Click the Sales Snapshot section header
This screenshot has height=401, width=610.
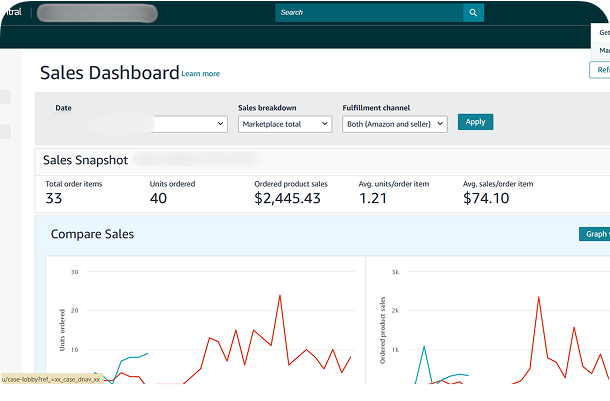[84, 159]
